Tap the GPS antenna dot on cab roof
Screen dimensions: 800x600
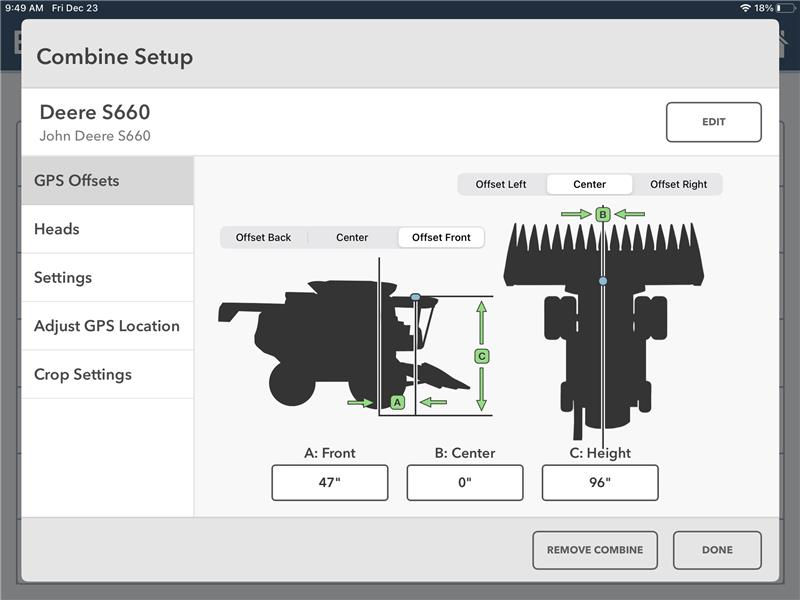(x=415, y=297)
